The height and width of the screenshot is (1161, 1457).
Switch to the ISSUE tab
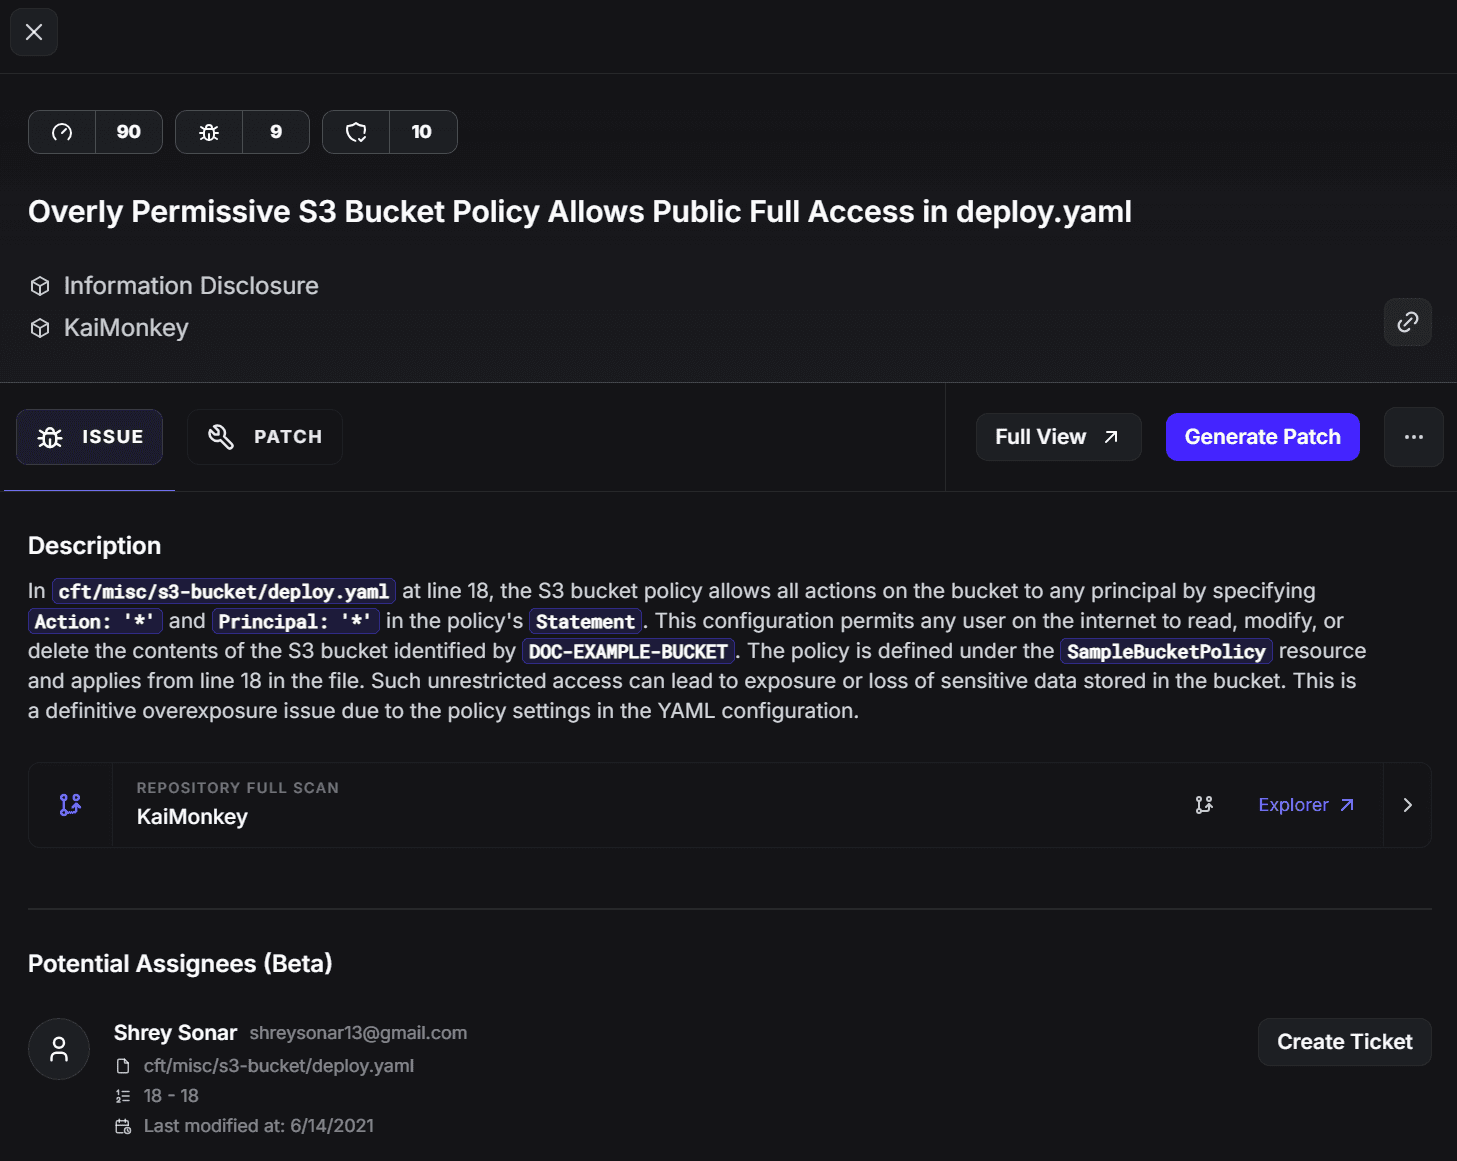click(x=90, y=437)
